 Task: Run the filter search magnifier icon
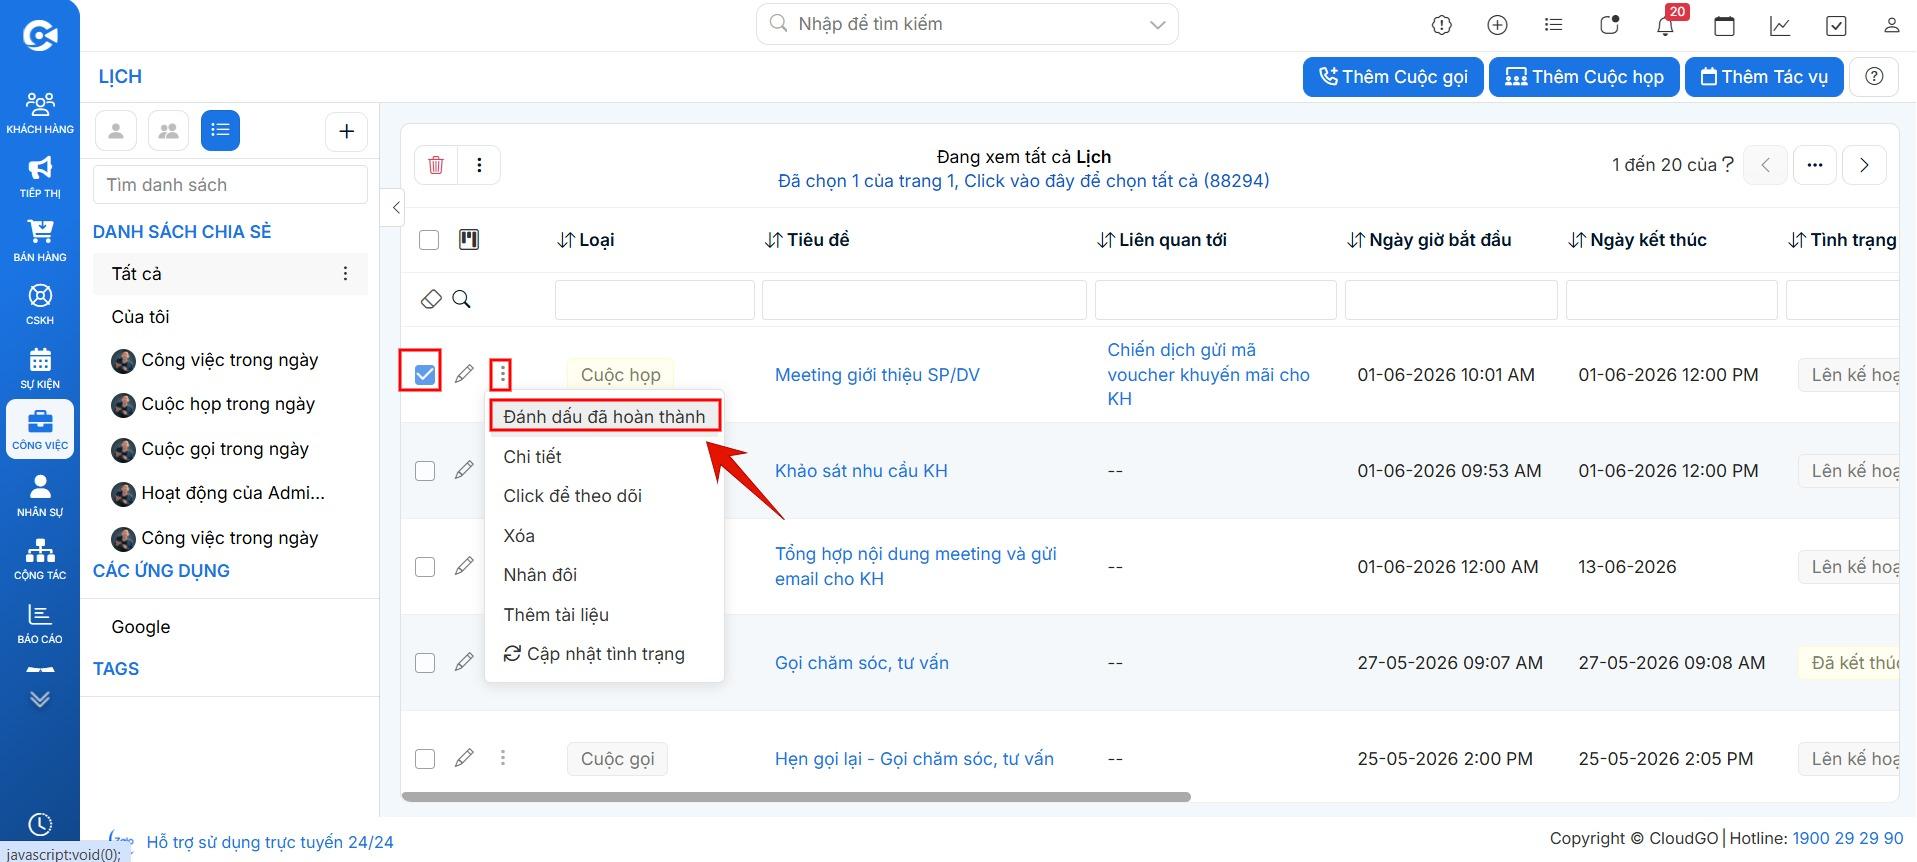(x=461, y=299)
